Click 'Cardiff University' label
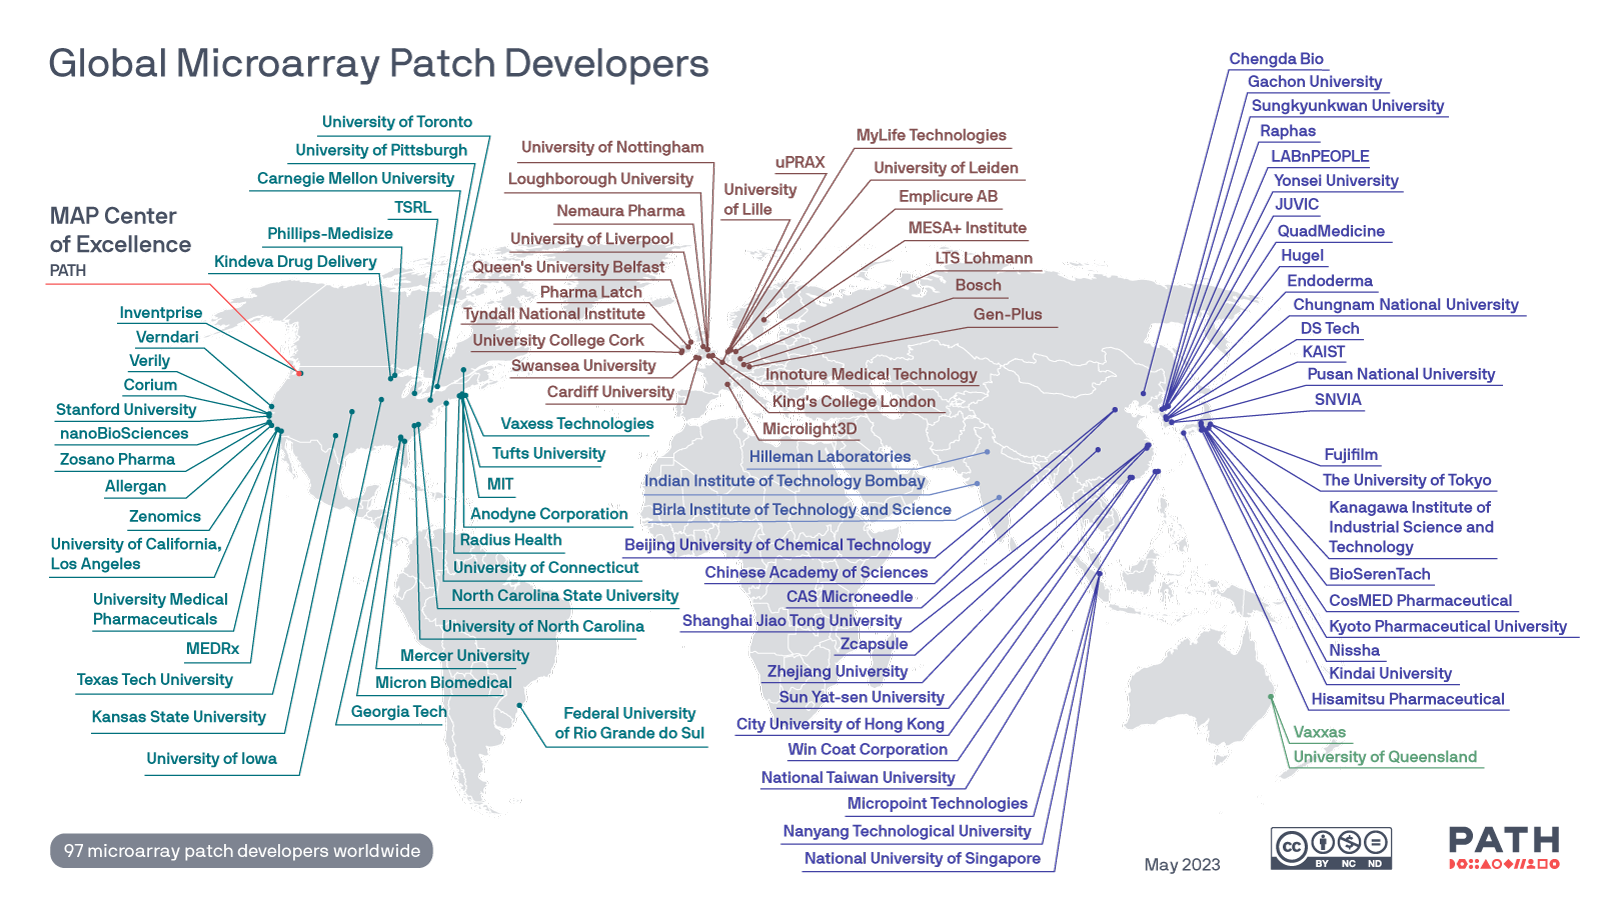1600x904 pixels. 610,392
